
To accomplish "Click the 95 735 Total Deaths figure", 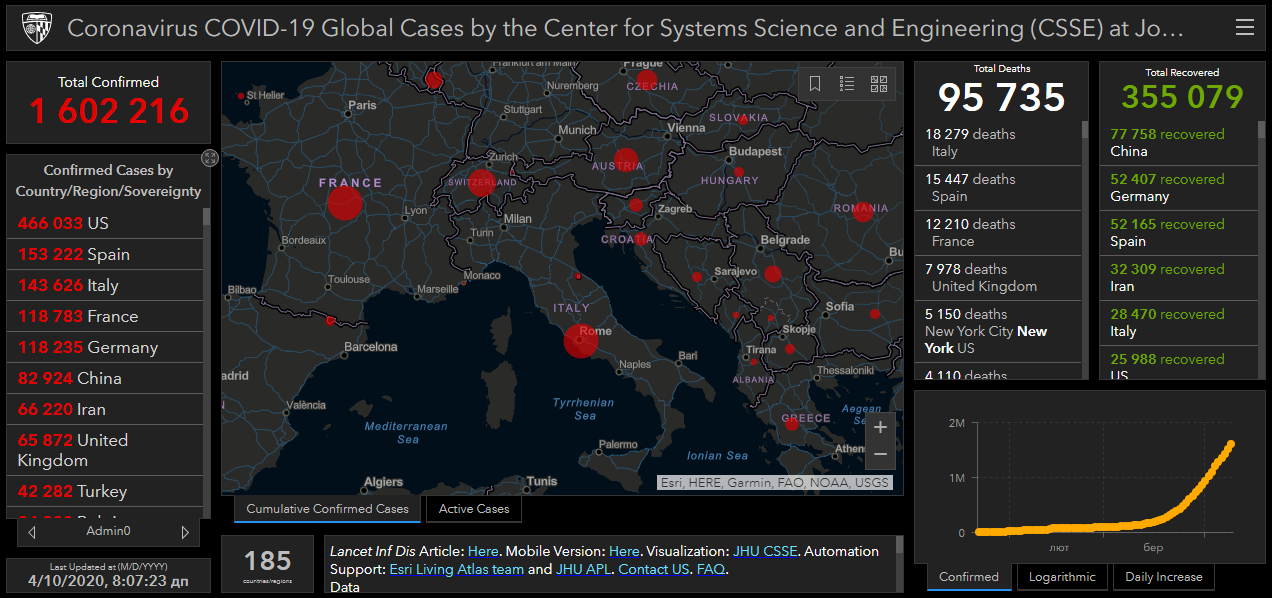I will point(1002,97).
